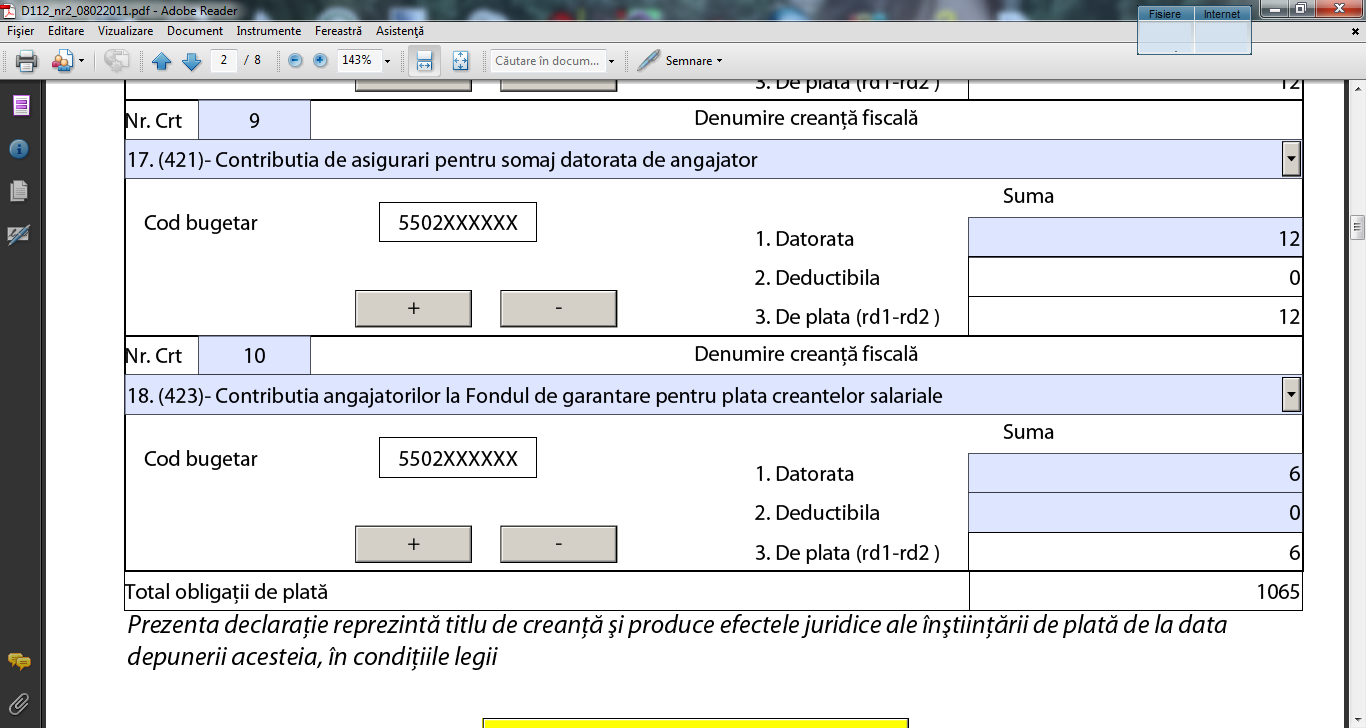Click Deductibila field in row 9
The width and height of the screenshot is (1366, 728).
[x=1135, y=277]
